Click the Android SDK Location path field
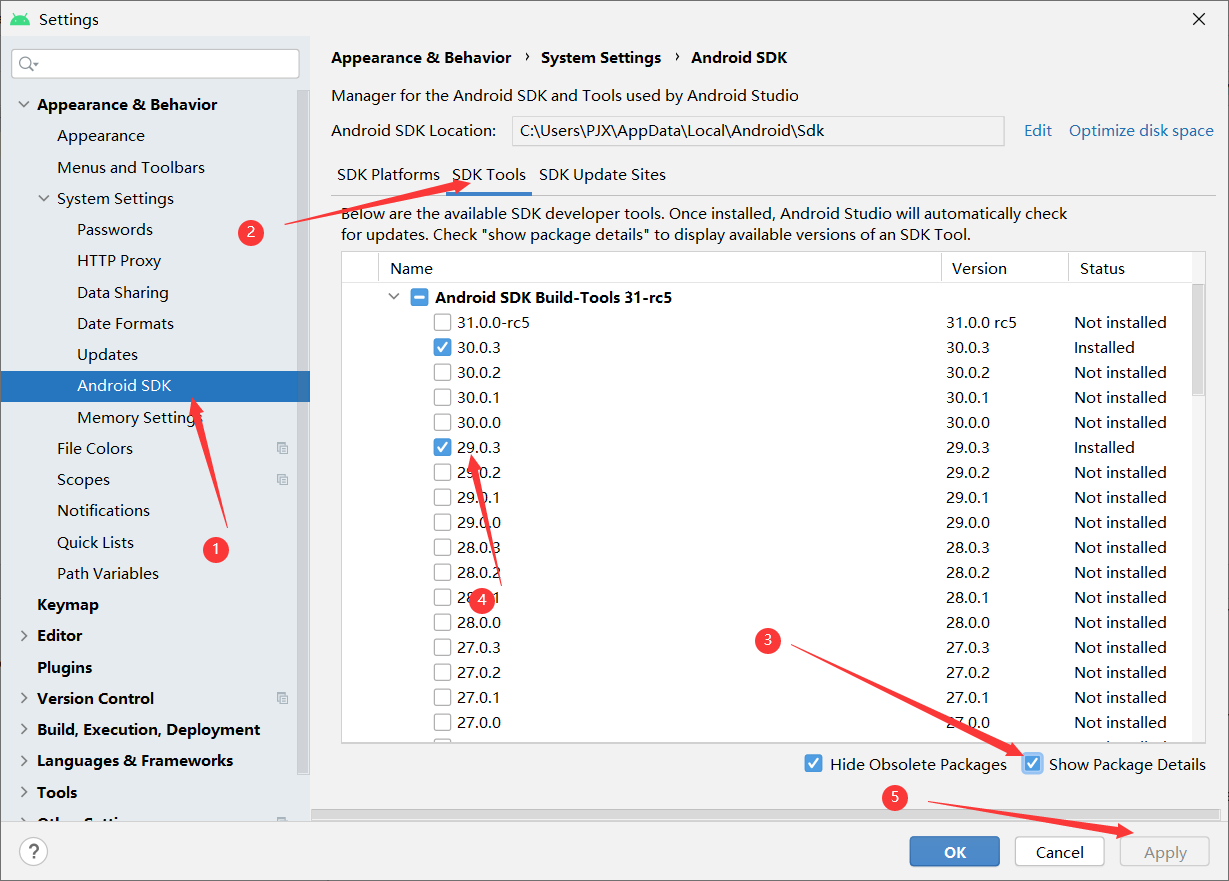Viewport: 1229px width, 881px height. 758,131
